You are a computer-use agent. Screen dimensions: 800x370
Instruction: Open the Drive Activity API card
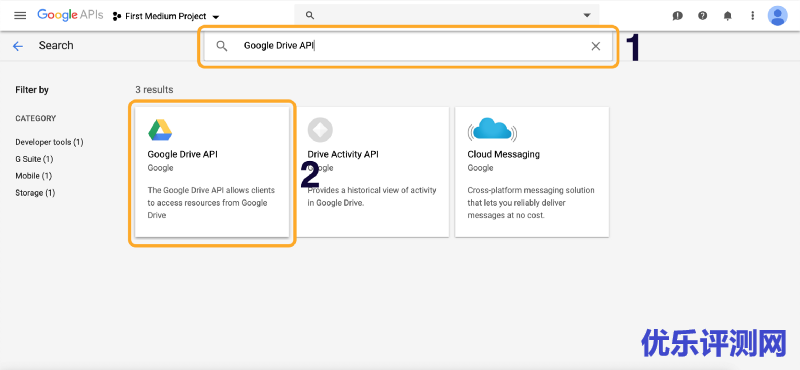(372, 172)
